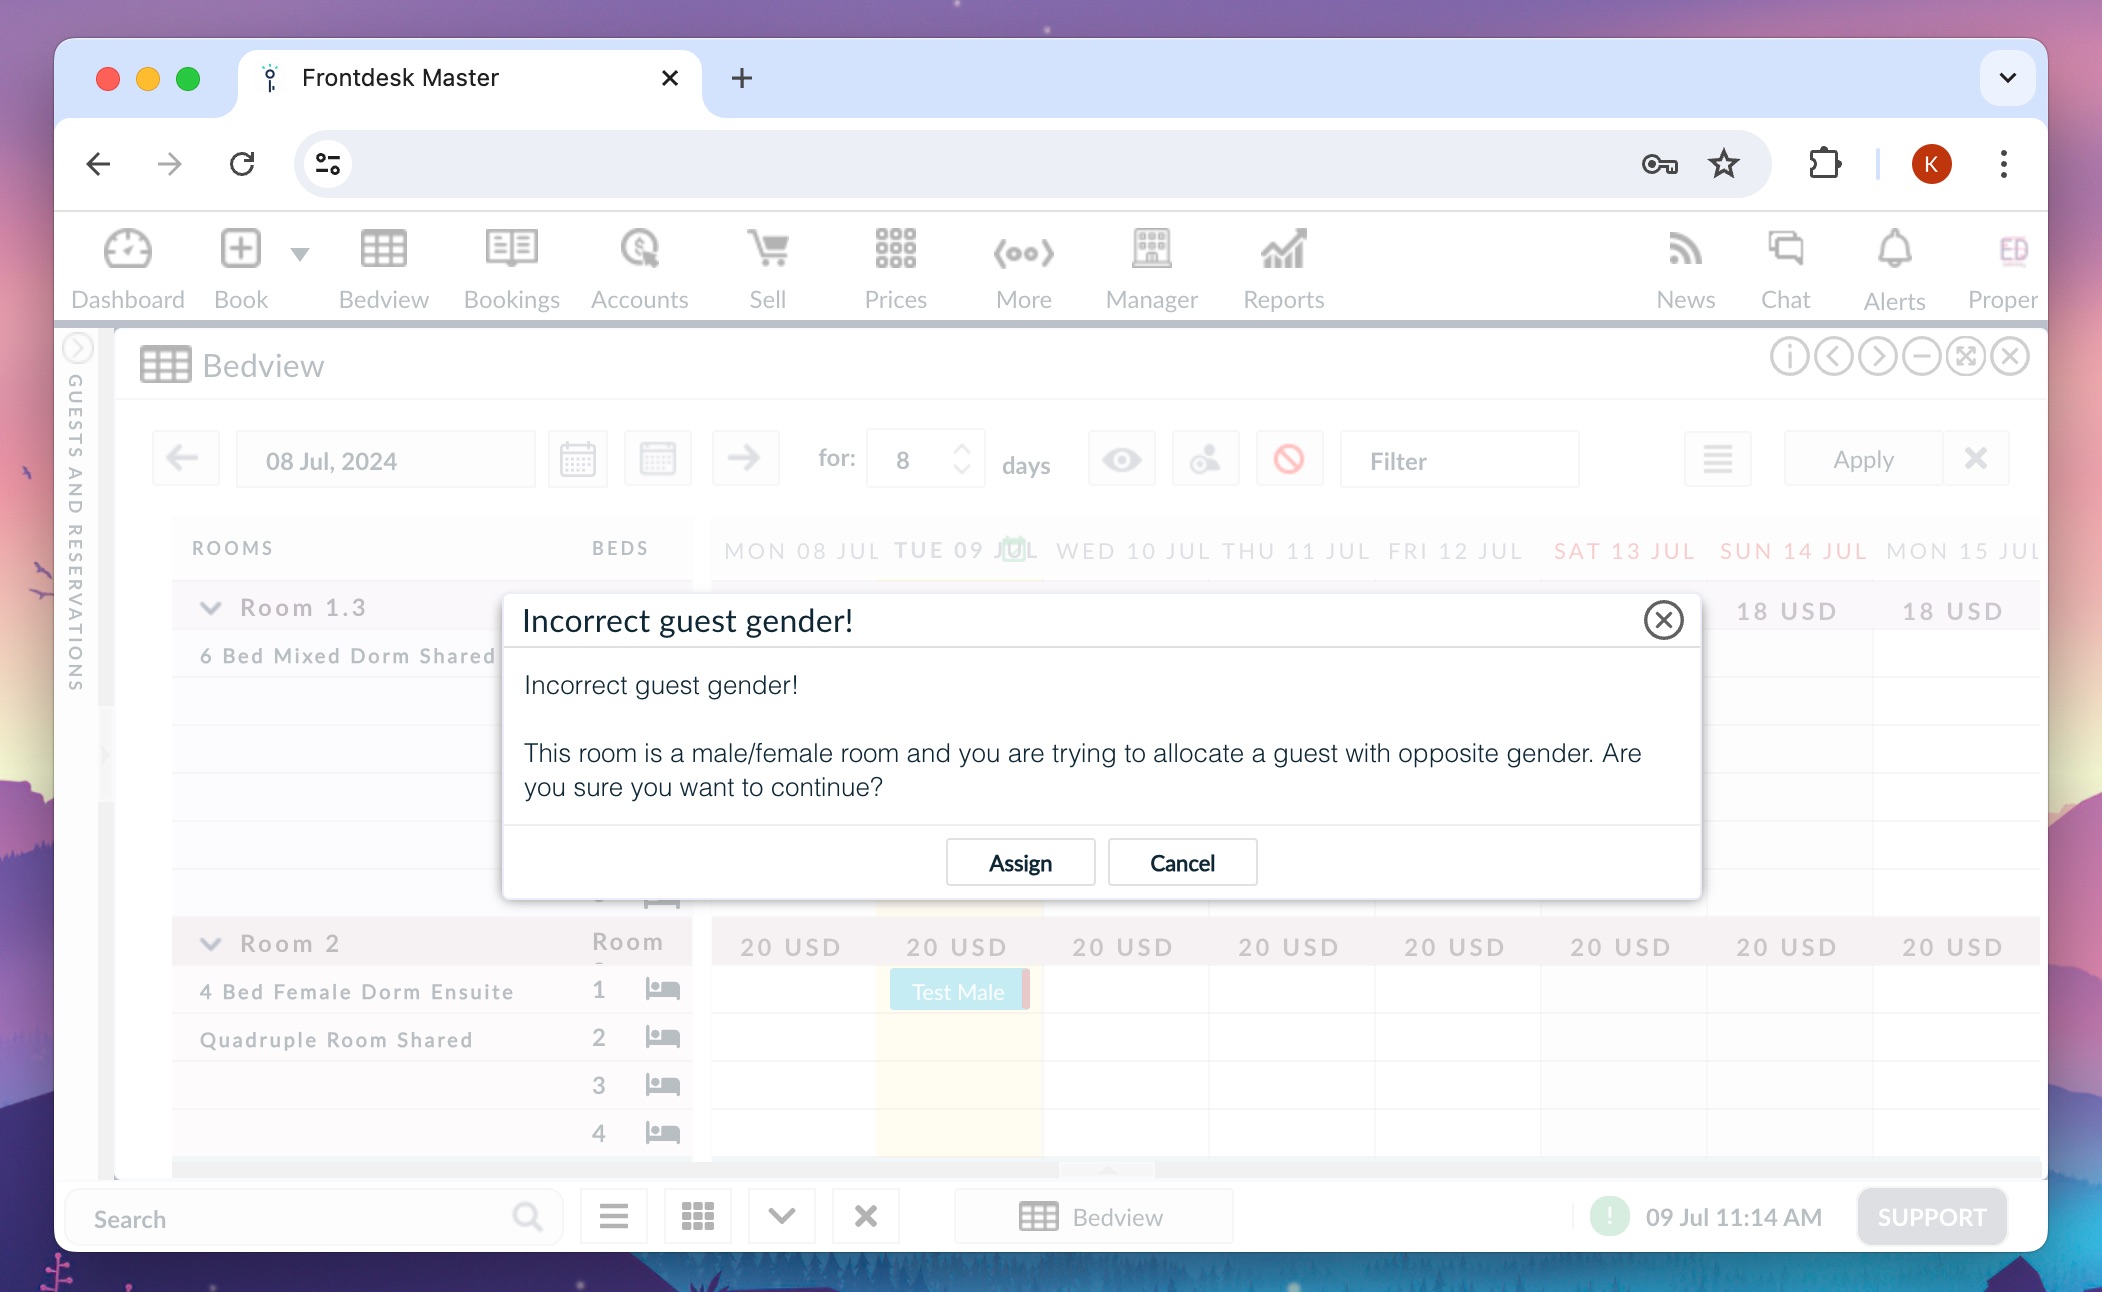
Task: Expand Room 1.3 room section
Action: click(x=212, y=606)
